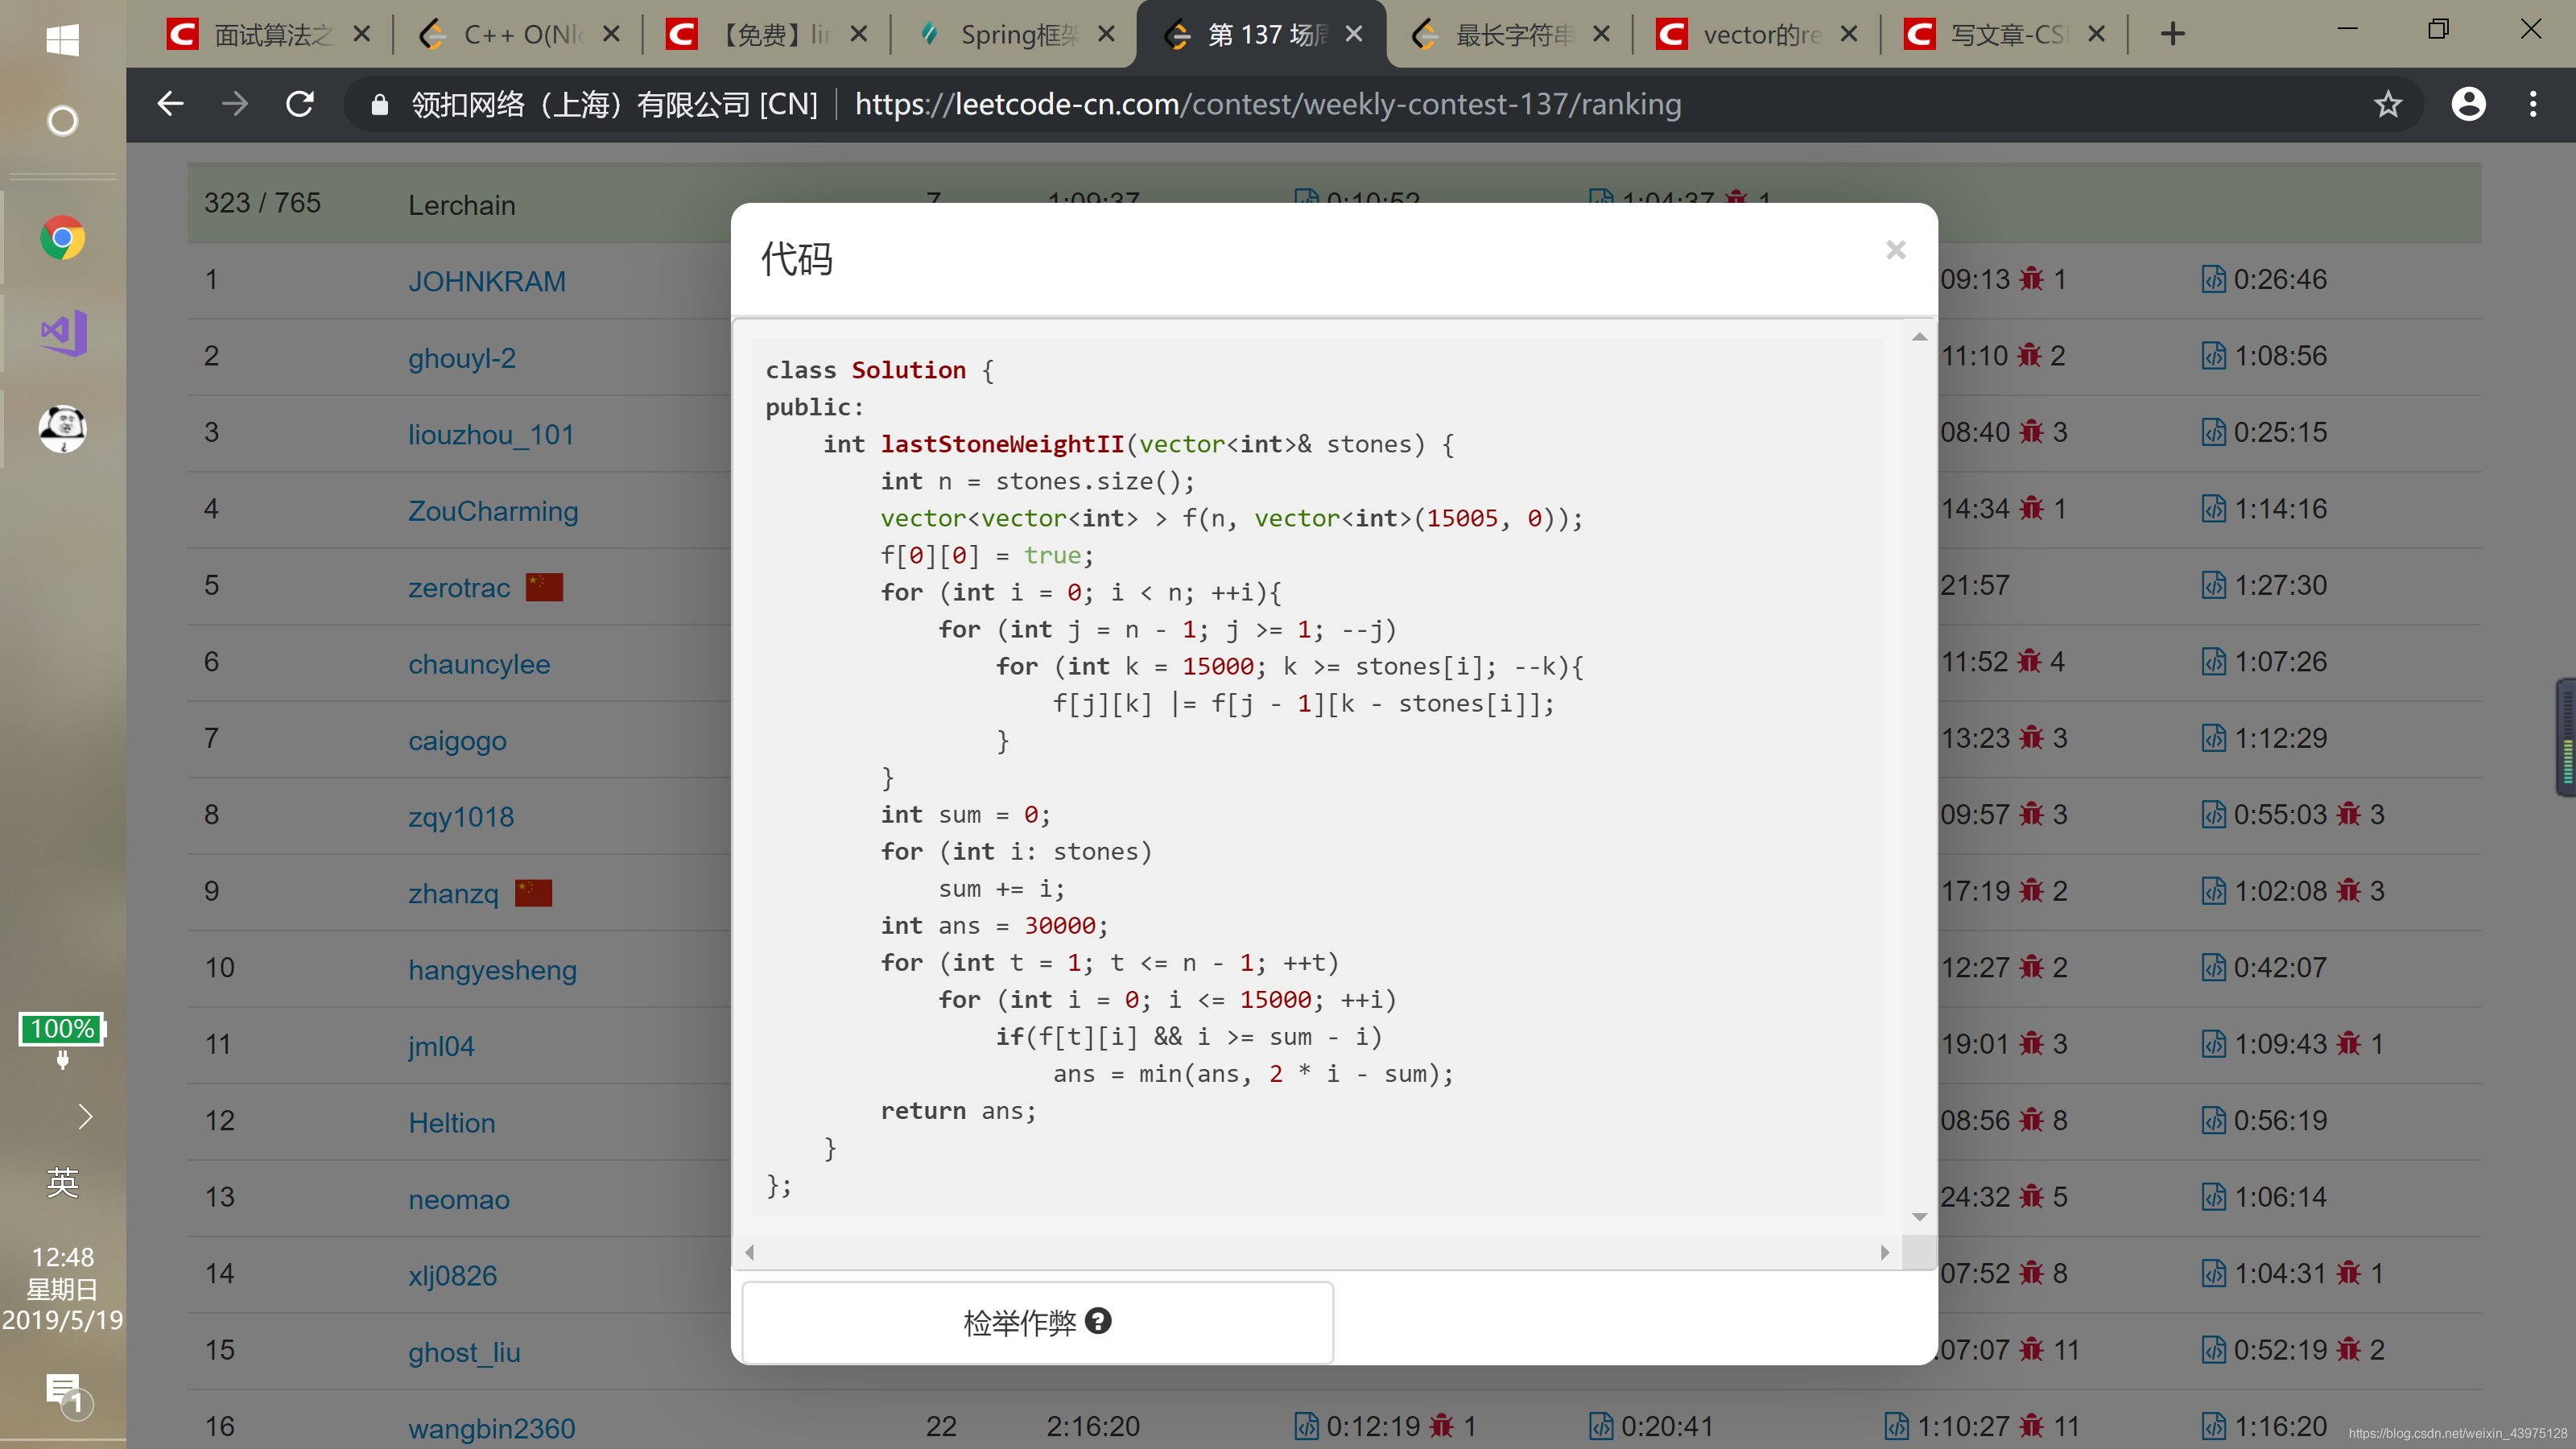The width and height of the screenshot is (2576, 1449).
Task: Close the 第 137 场 tab
Action: pos(1354,34)
